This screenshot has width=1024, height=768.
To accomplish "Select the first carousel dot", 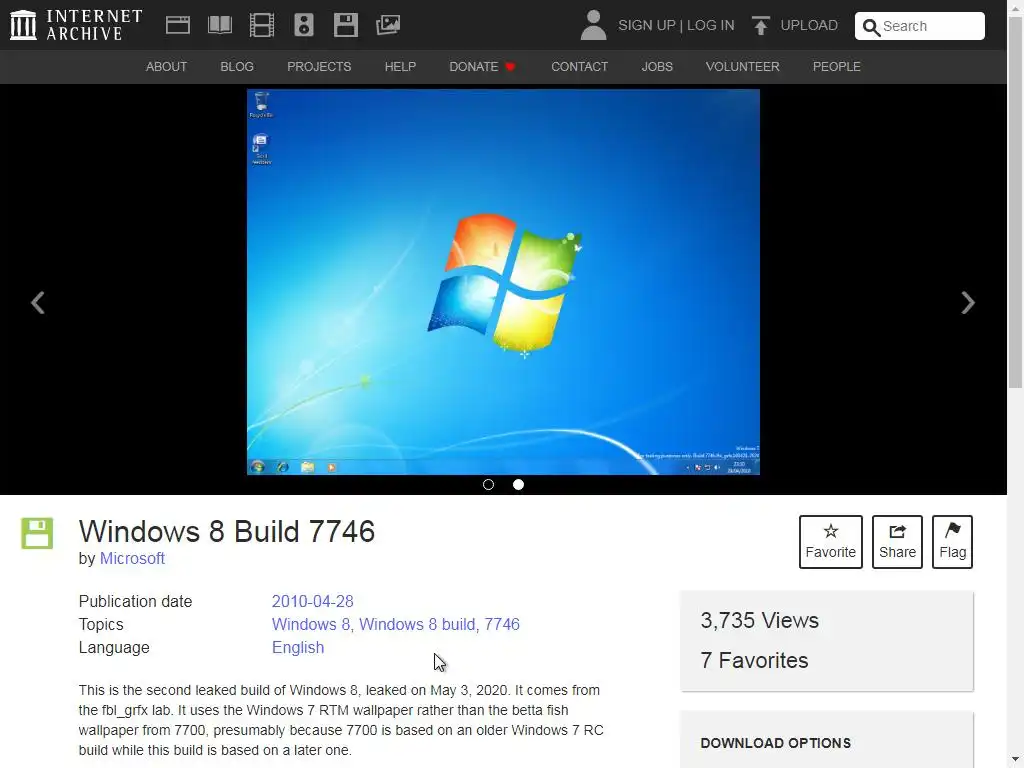I will [488, 485].
